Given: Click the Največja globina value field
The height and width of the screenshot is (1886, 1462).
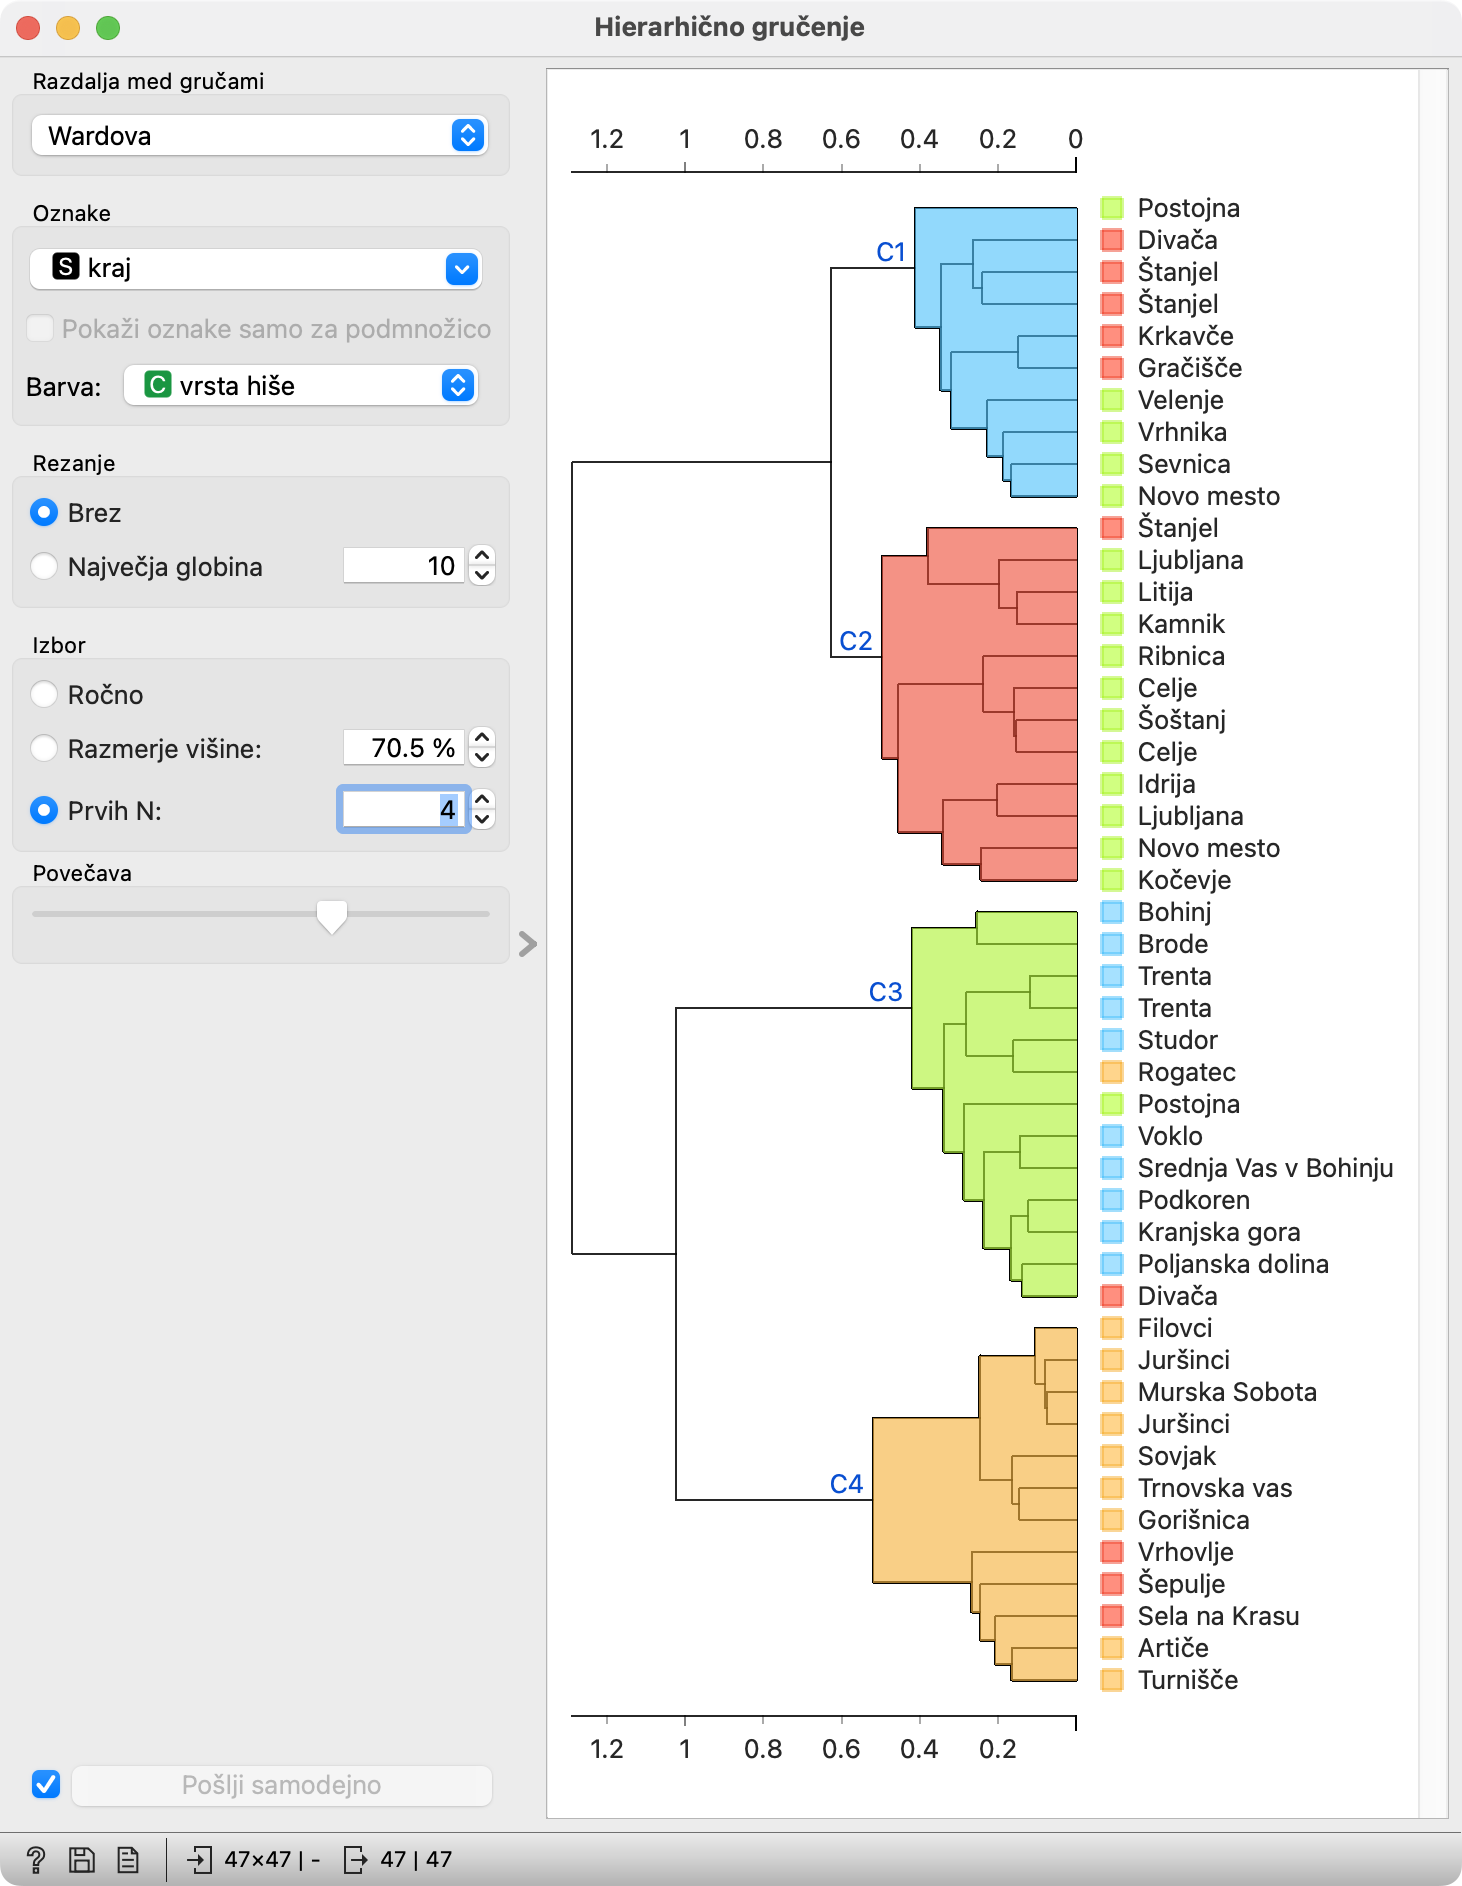Looking at the screenshot, I should [403, 565].
